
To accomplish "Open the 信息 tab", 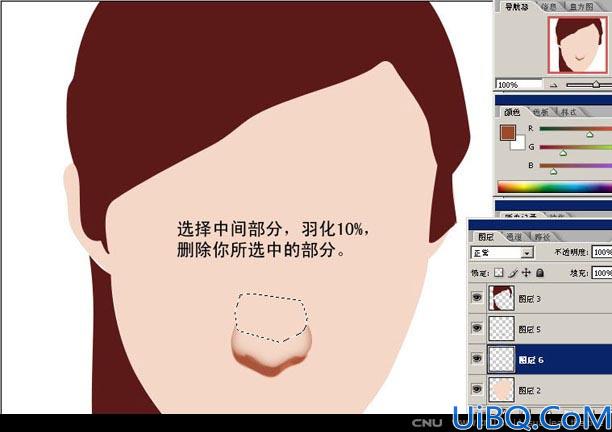I will point(548,7).
